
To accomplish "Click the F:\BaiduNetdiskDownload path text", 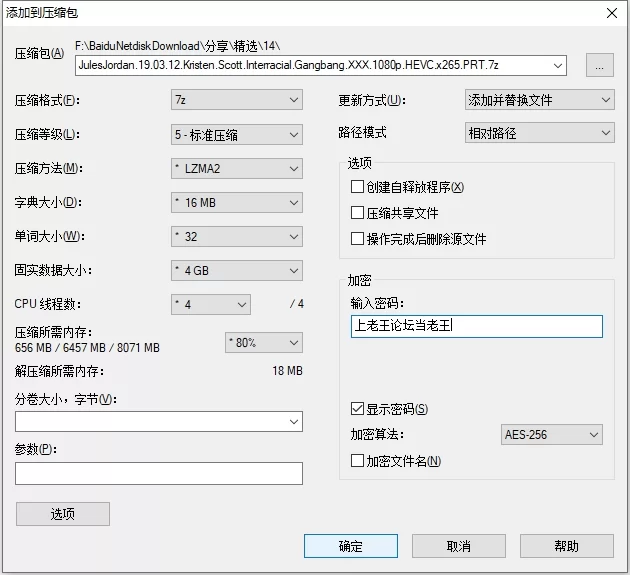I will coord(178,46).
